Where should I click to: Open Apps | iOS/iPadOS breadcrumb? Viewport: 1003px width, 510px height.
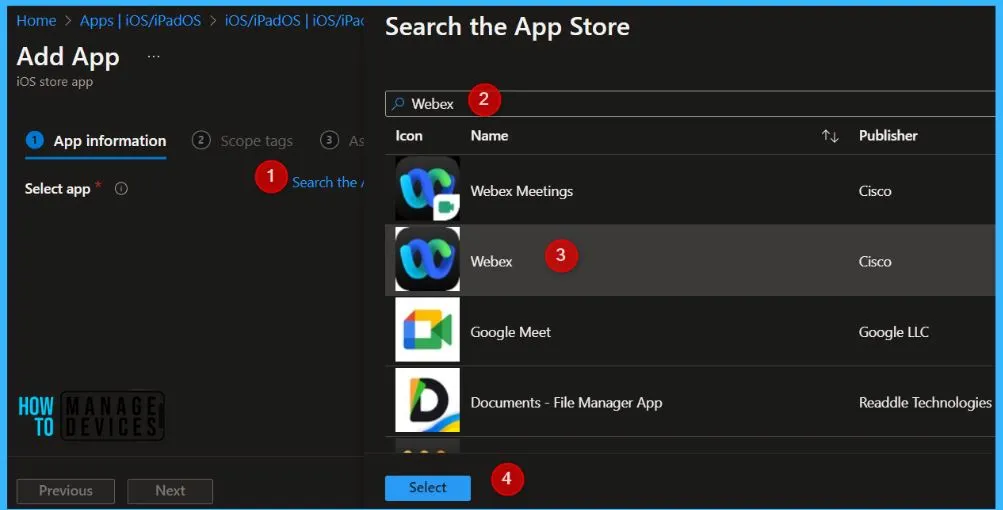tap(140, 20)
